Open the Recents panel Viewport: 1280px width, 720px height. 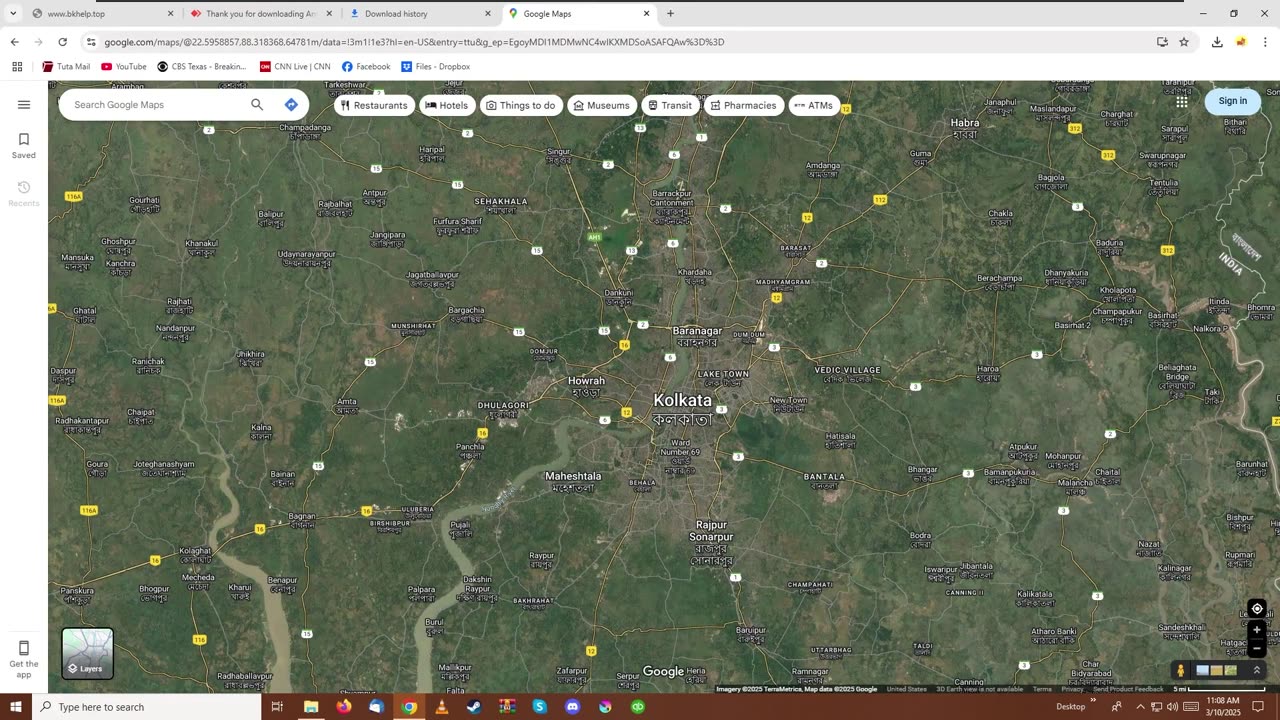(24, 193)
